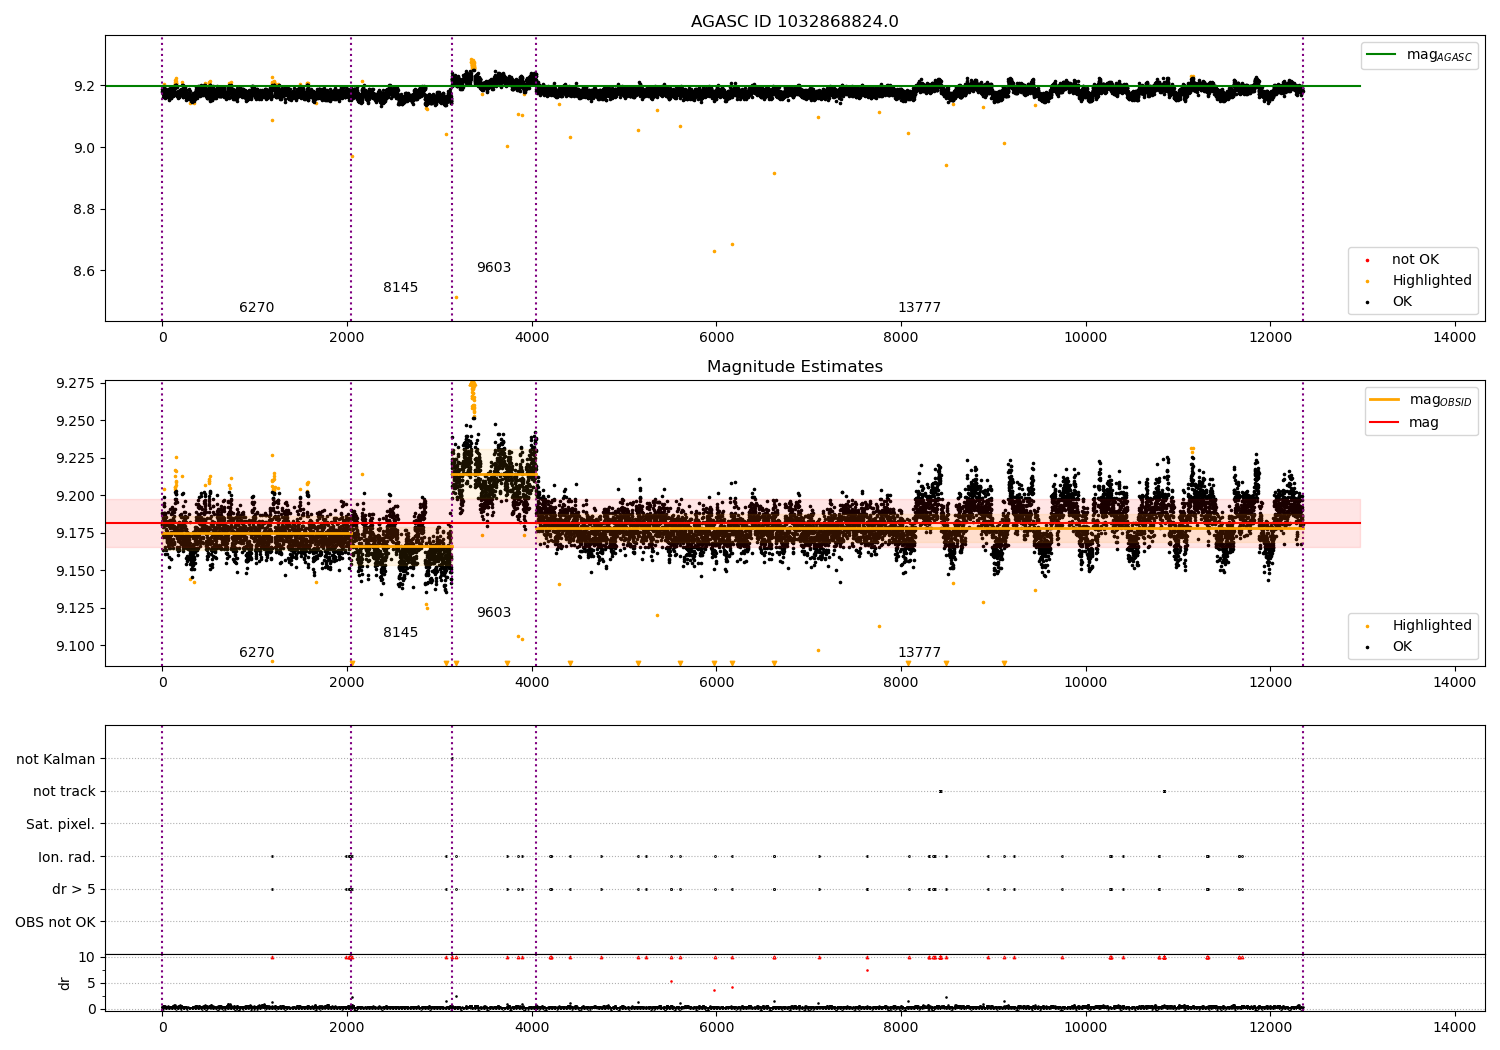This screenshot has width=1500, height=1050.
Task: Click the 9.225 y-axis tick label
Action: tap(76, 459)
